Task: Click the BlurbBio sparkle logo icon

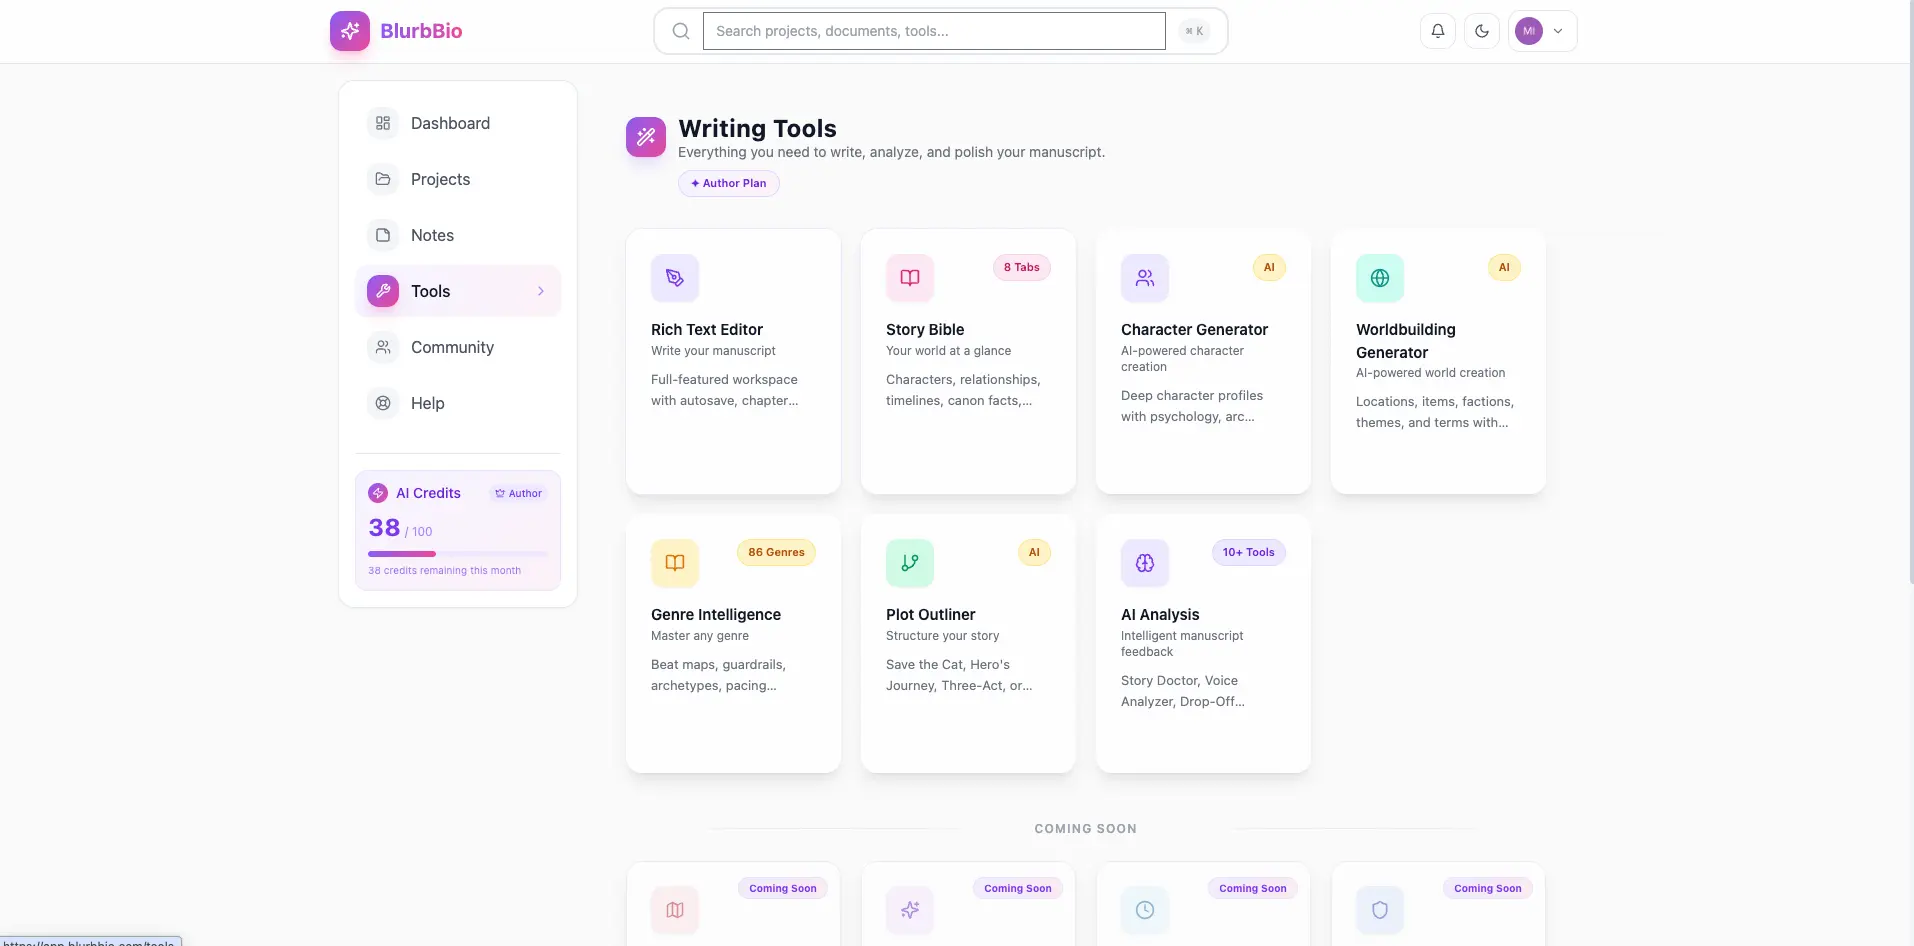Action: [x=350, y=31]
